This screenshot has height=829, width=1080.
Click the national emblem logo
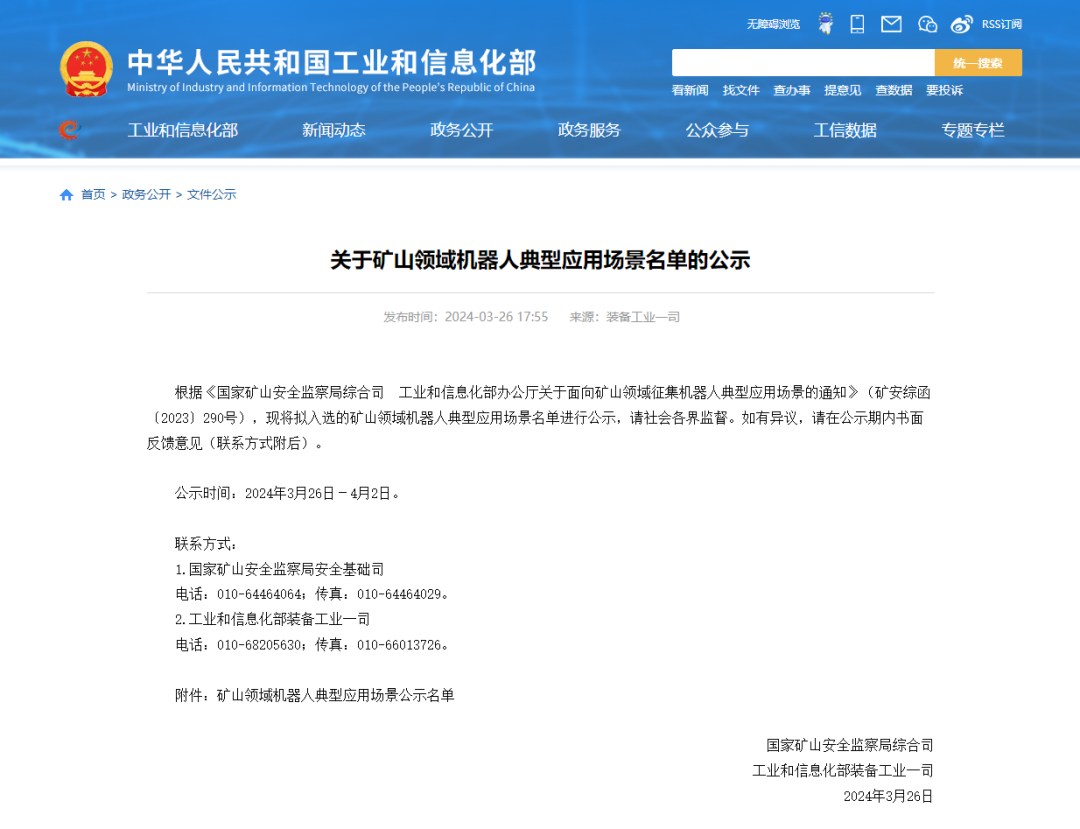tap(86, 69)
